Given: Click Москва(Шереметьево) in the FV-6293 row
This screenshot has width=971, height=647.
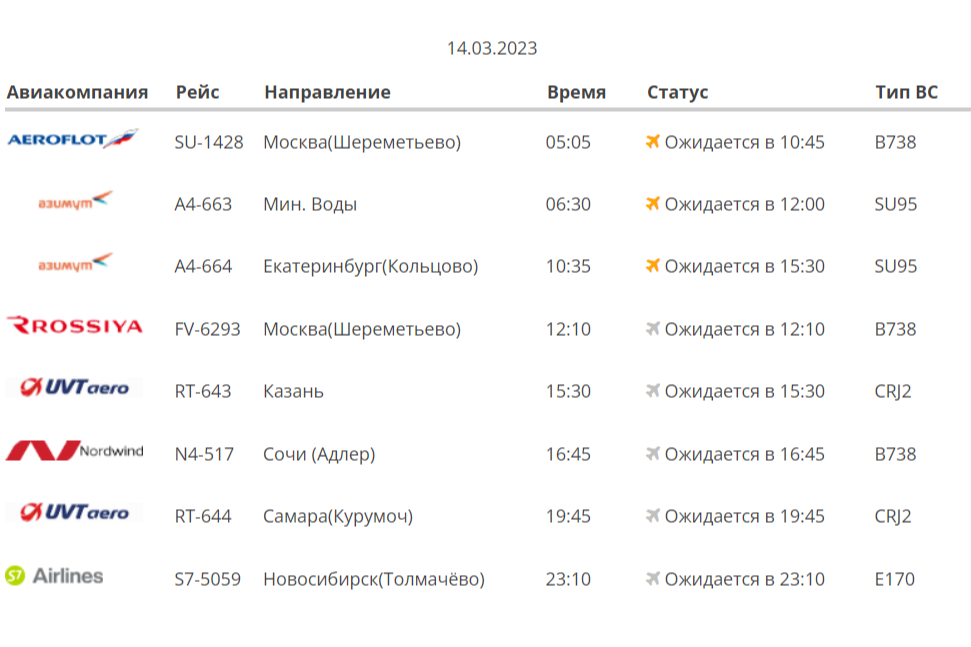Looking at the screenshot, I should 362,329.
